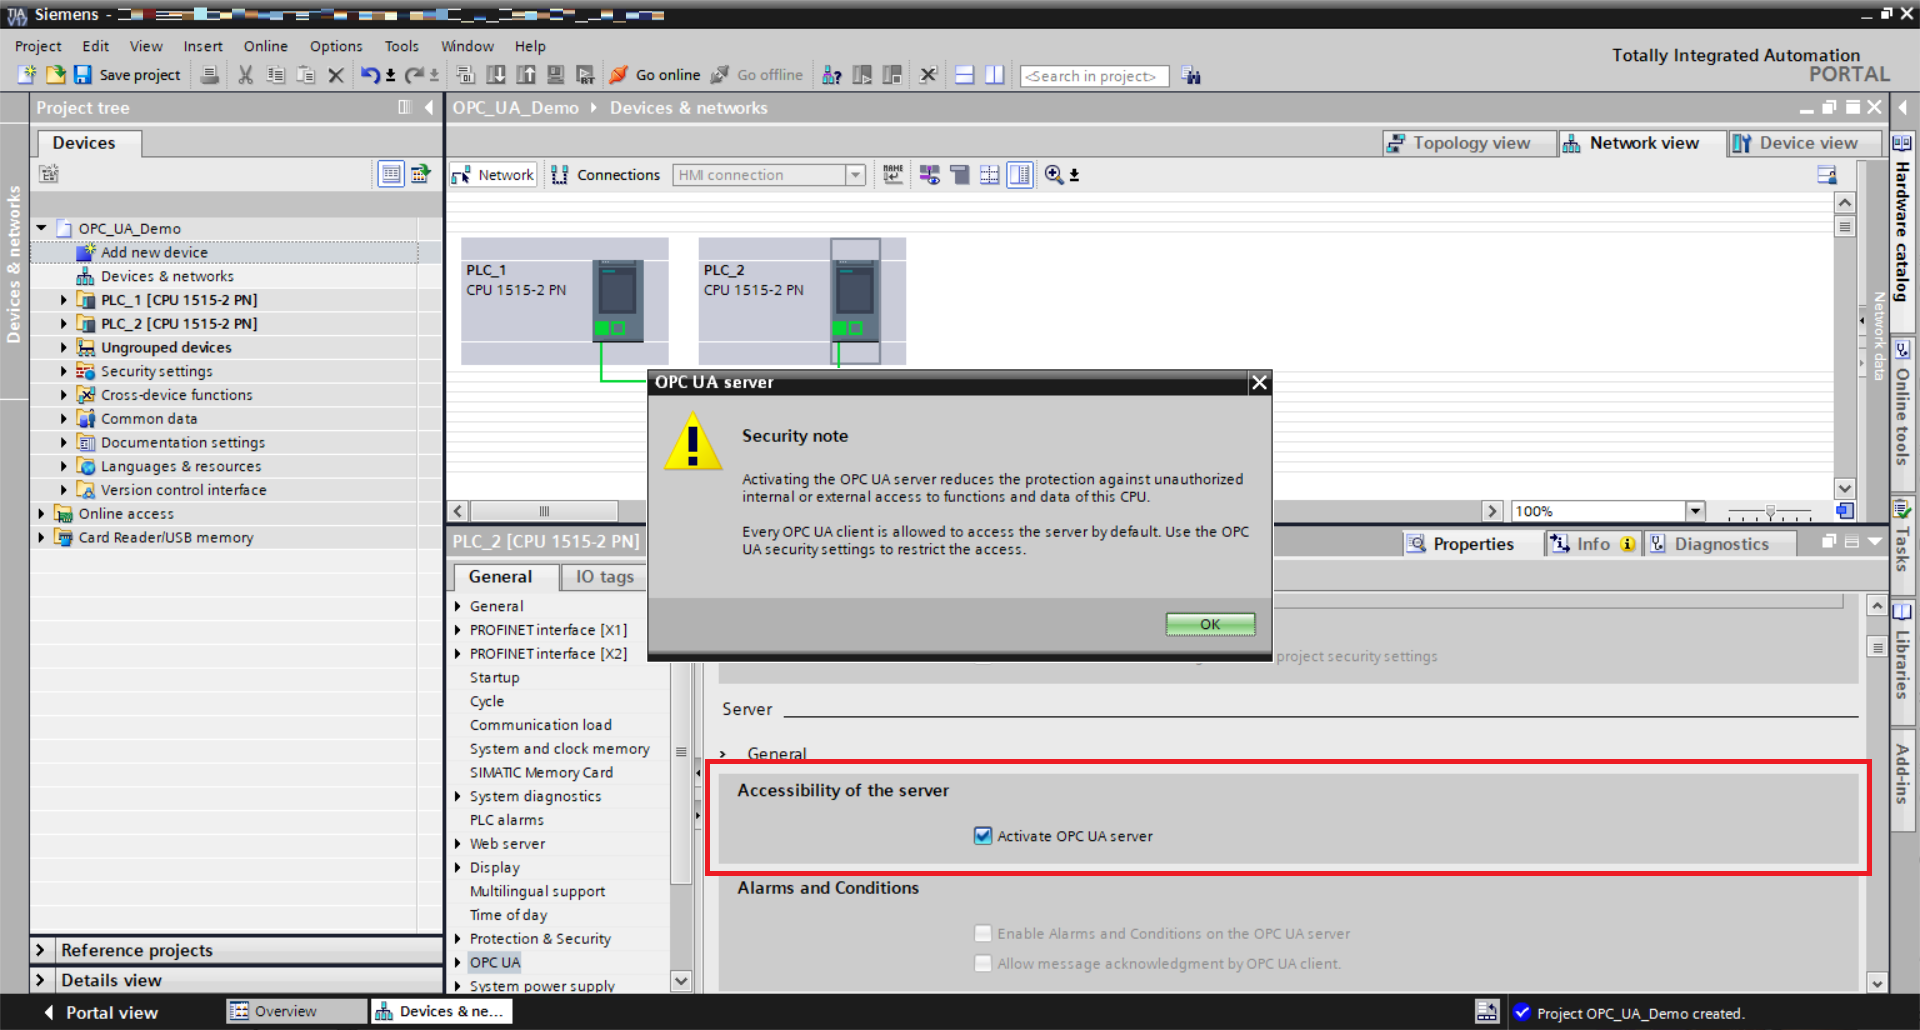
Task: Open the Overview taskbar button
Action: coord(296,1012)
